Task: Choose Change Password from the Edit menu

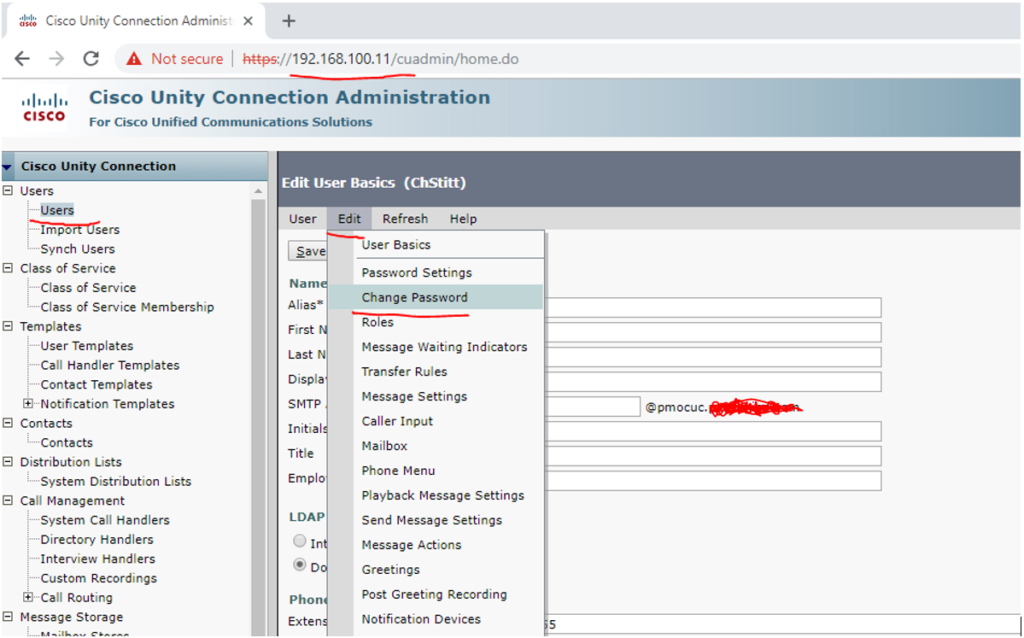Action: [x=417, y=297]
